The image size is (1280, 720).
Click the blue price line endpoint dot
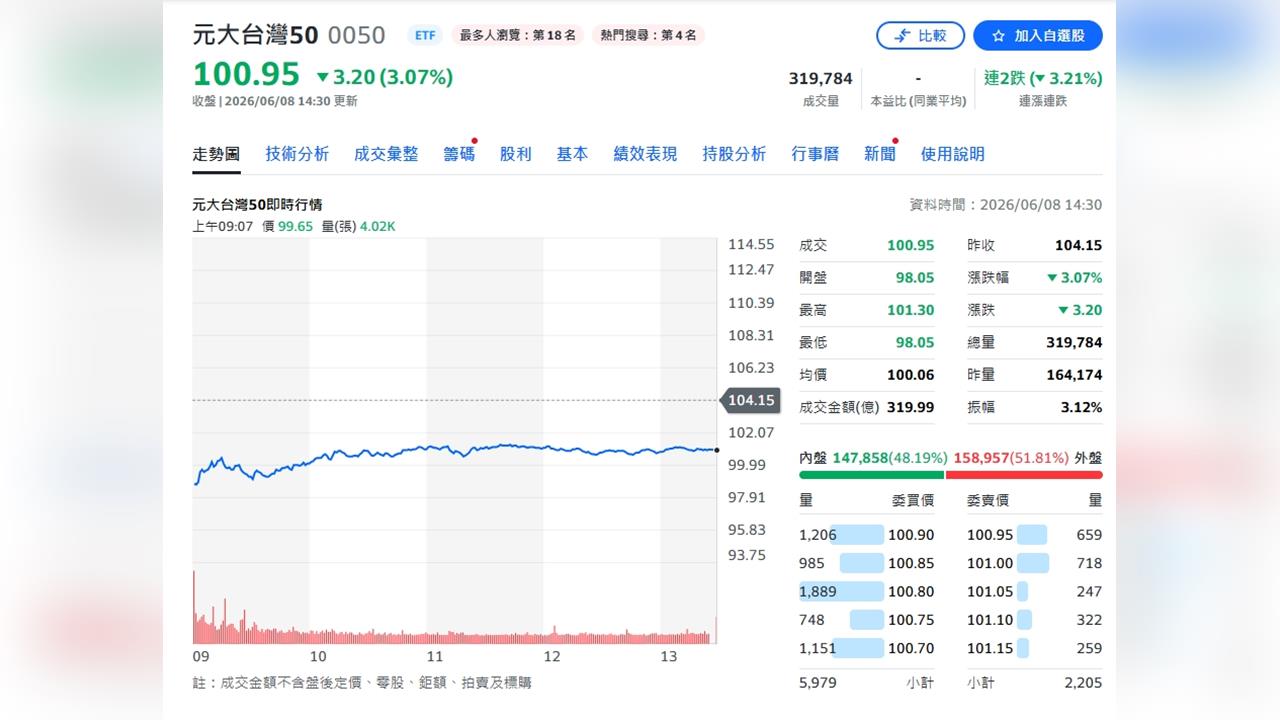tap(716, 450)
